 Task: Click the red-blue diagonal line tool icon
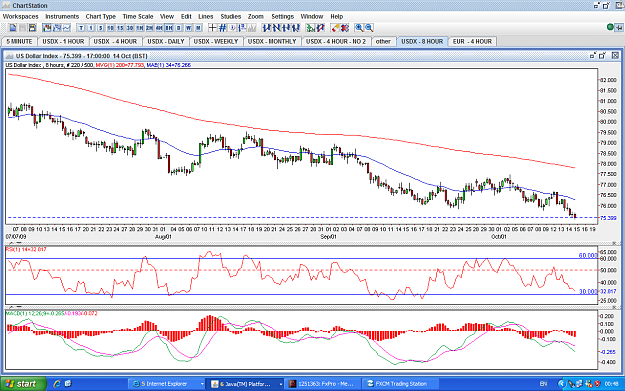click(320, 28)
